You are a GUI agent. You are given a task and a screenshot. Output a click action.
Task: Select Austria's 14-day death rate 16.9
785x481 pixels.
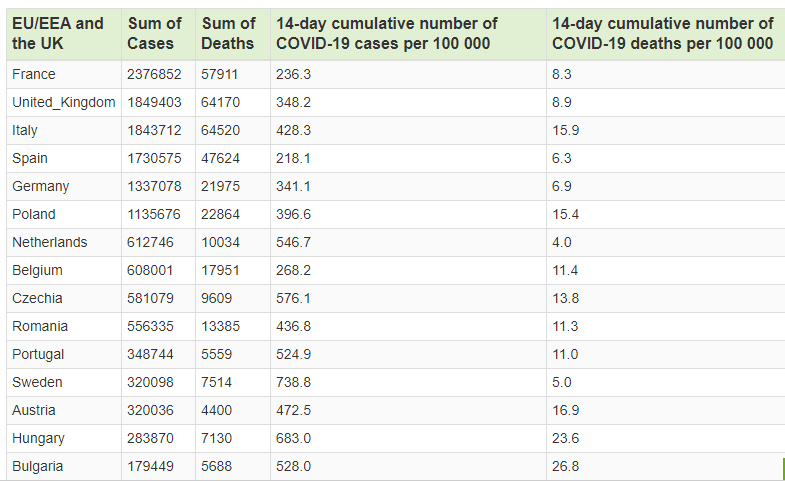(566, 410)
